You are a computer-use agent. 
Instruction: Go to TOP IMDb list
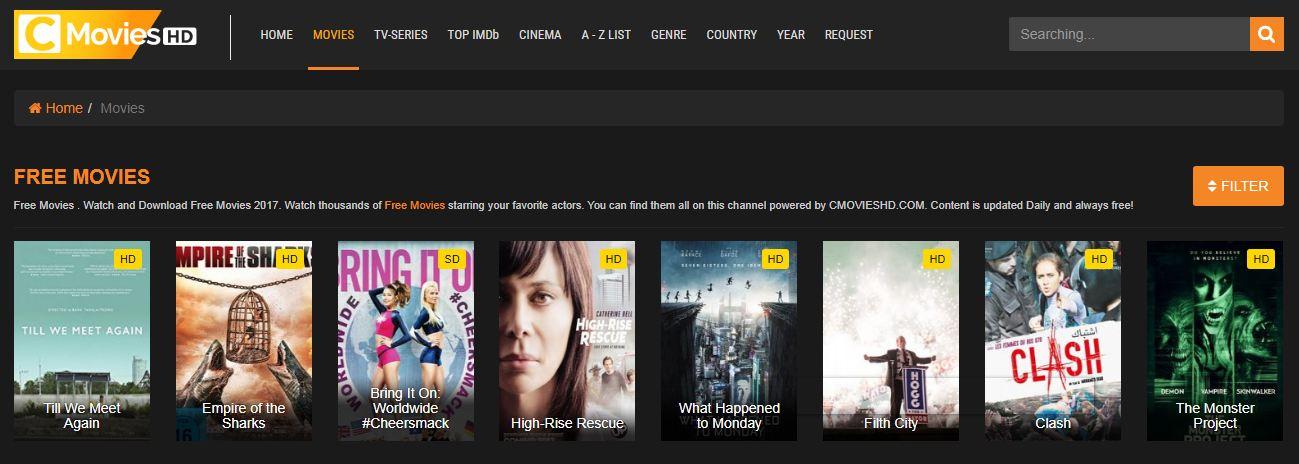[x=473, y=35]
